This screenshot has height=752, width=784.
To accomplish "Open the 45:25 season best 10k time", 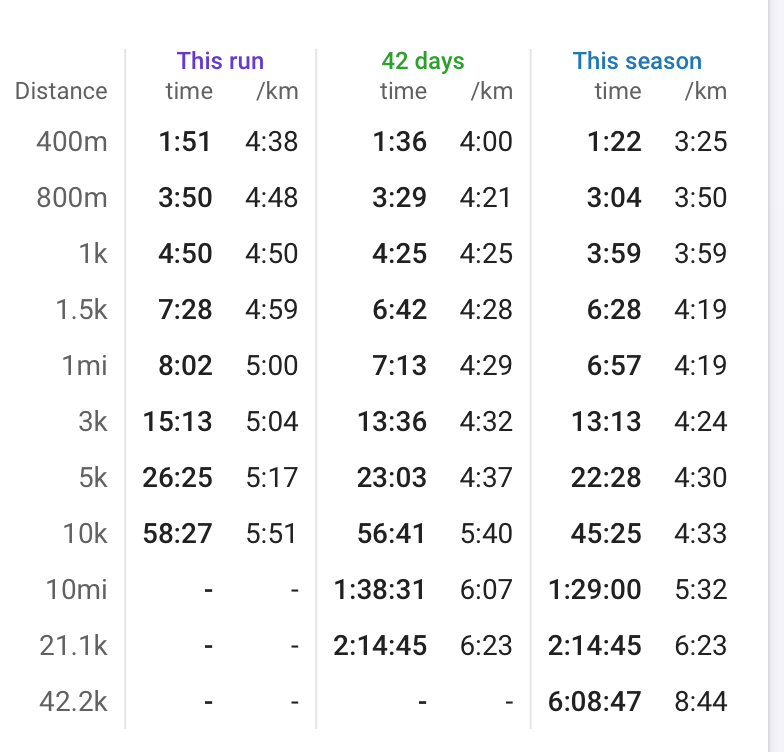I will coord(606,534).
